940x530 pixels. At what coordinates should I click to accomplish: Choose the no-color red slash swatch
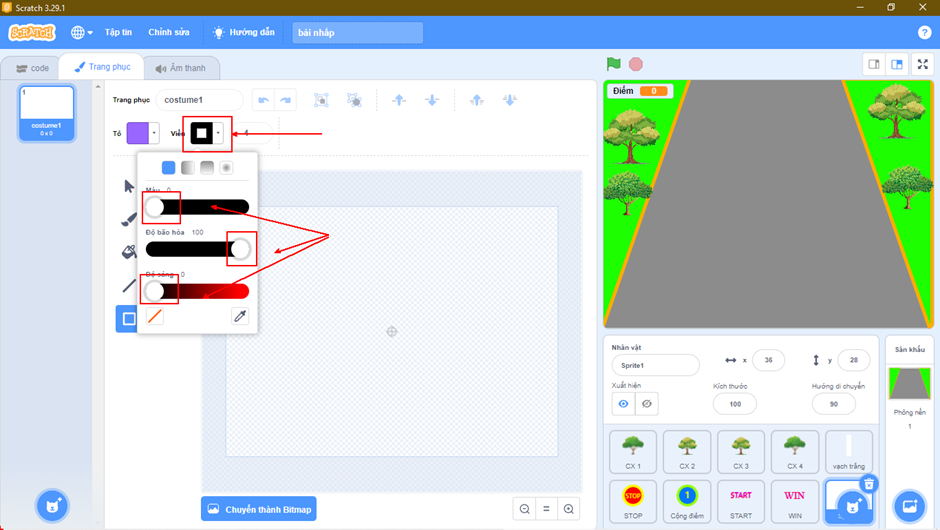[x=155, y=316]
